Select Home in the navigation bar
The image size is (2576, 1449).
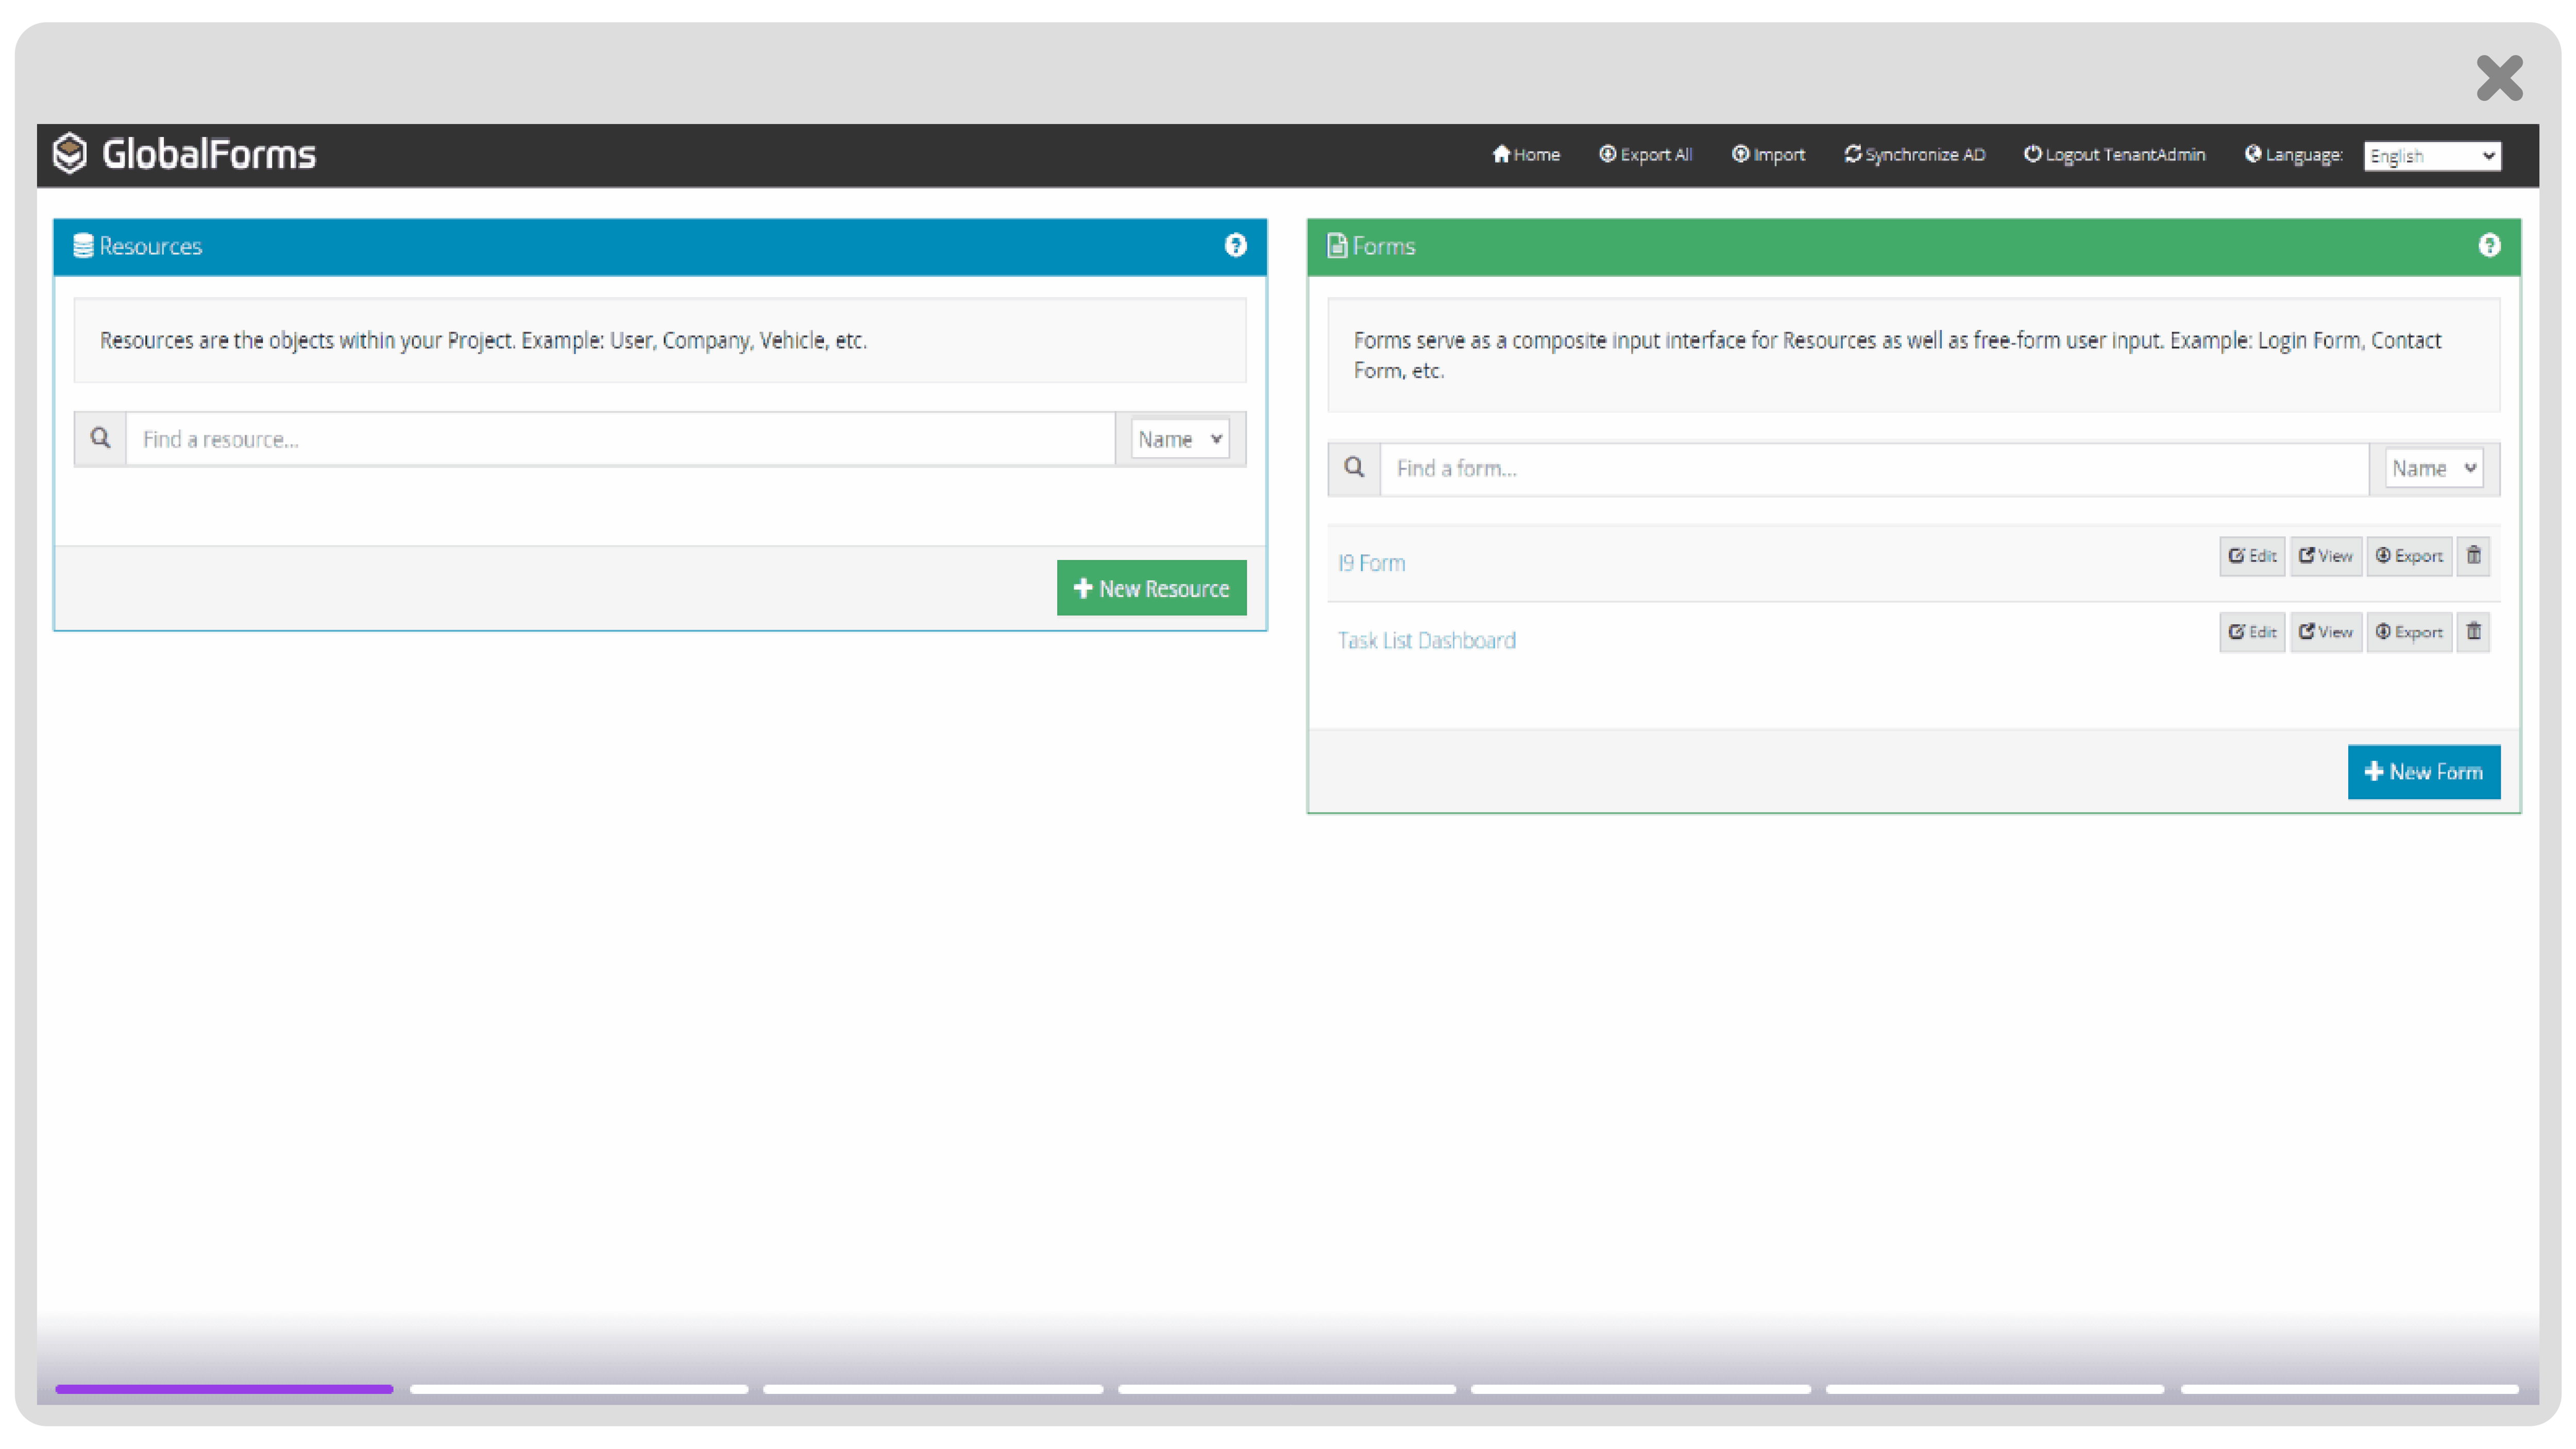(1527, 154)
